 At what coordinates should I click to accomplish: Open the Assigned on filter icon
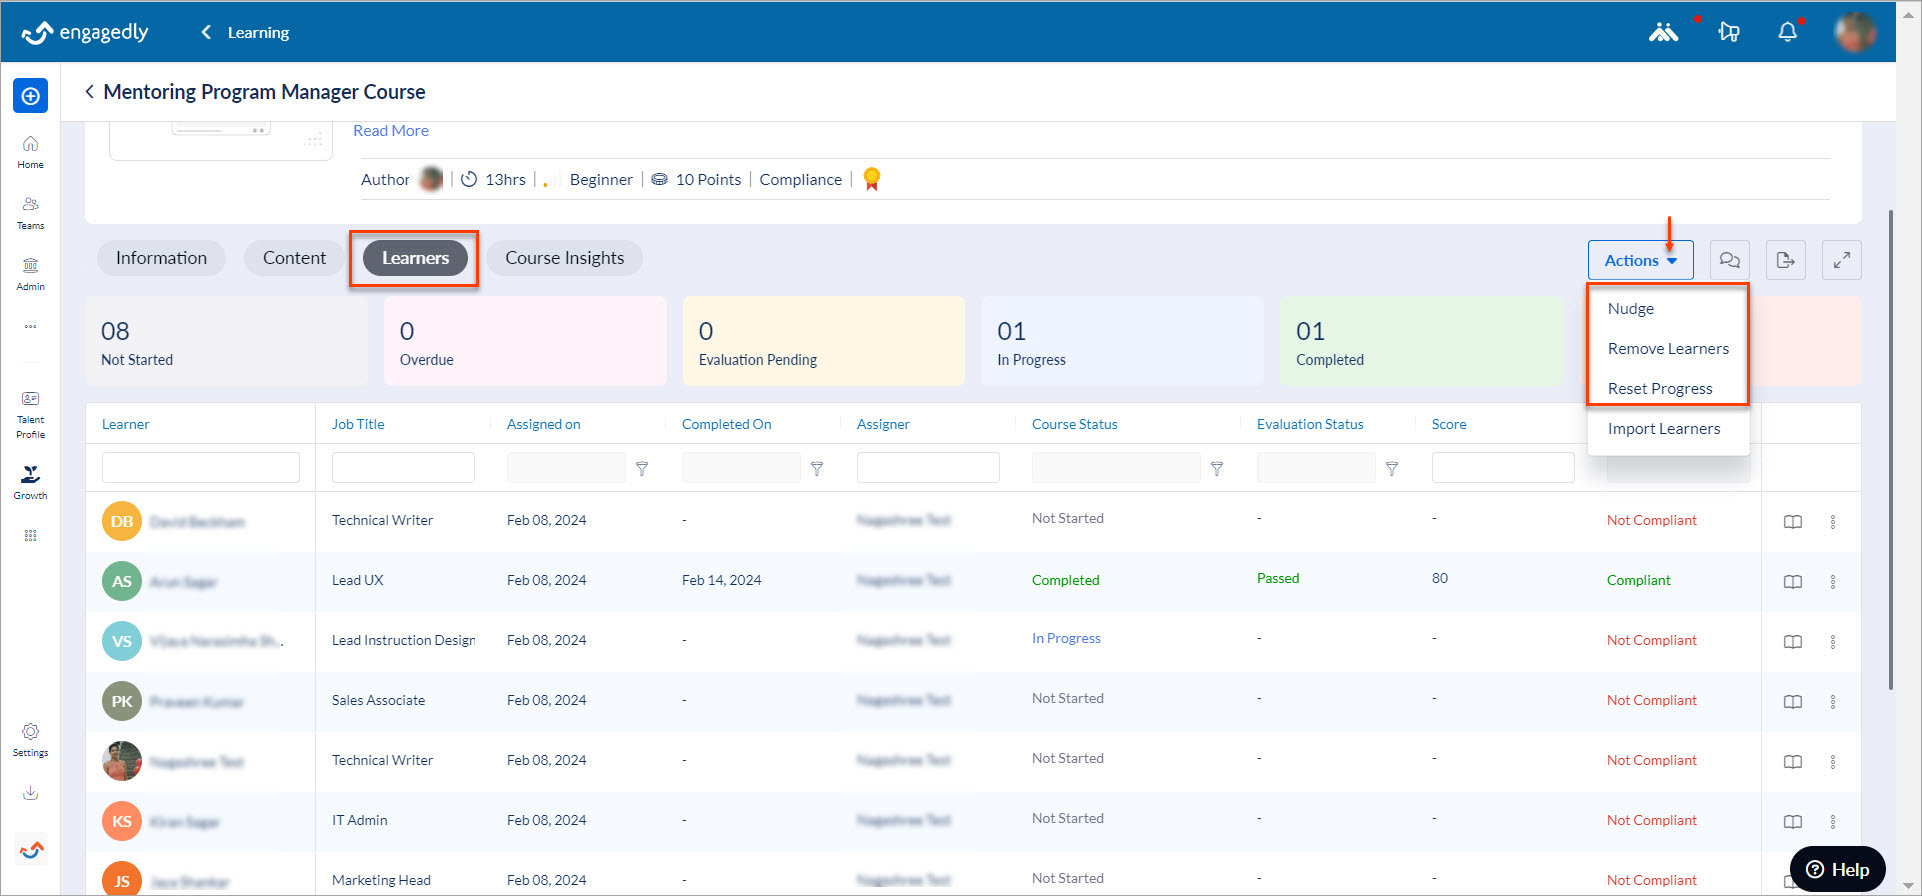(642, 468)
